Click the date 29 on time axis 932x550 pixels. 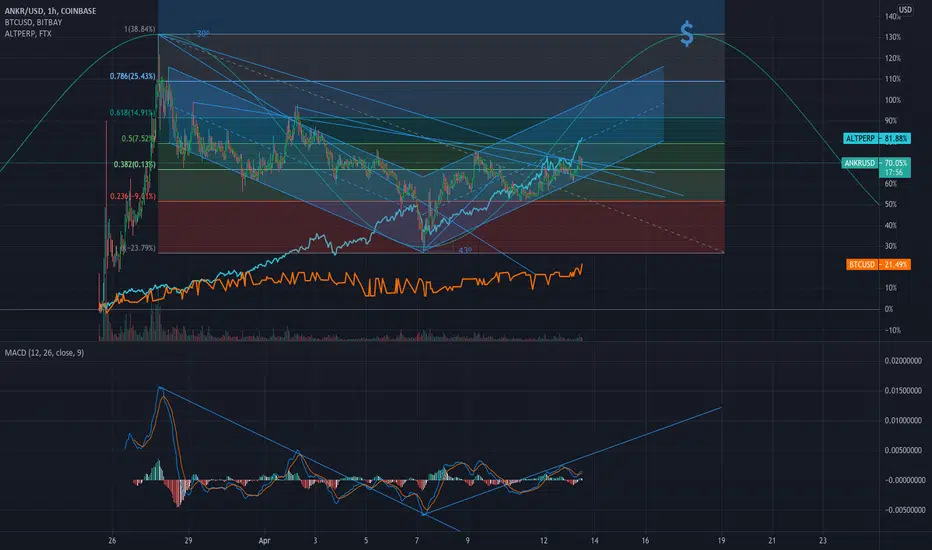click(188, 540)
